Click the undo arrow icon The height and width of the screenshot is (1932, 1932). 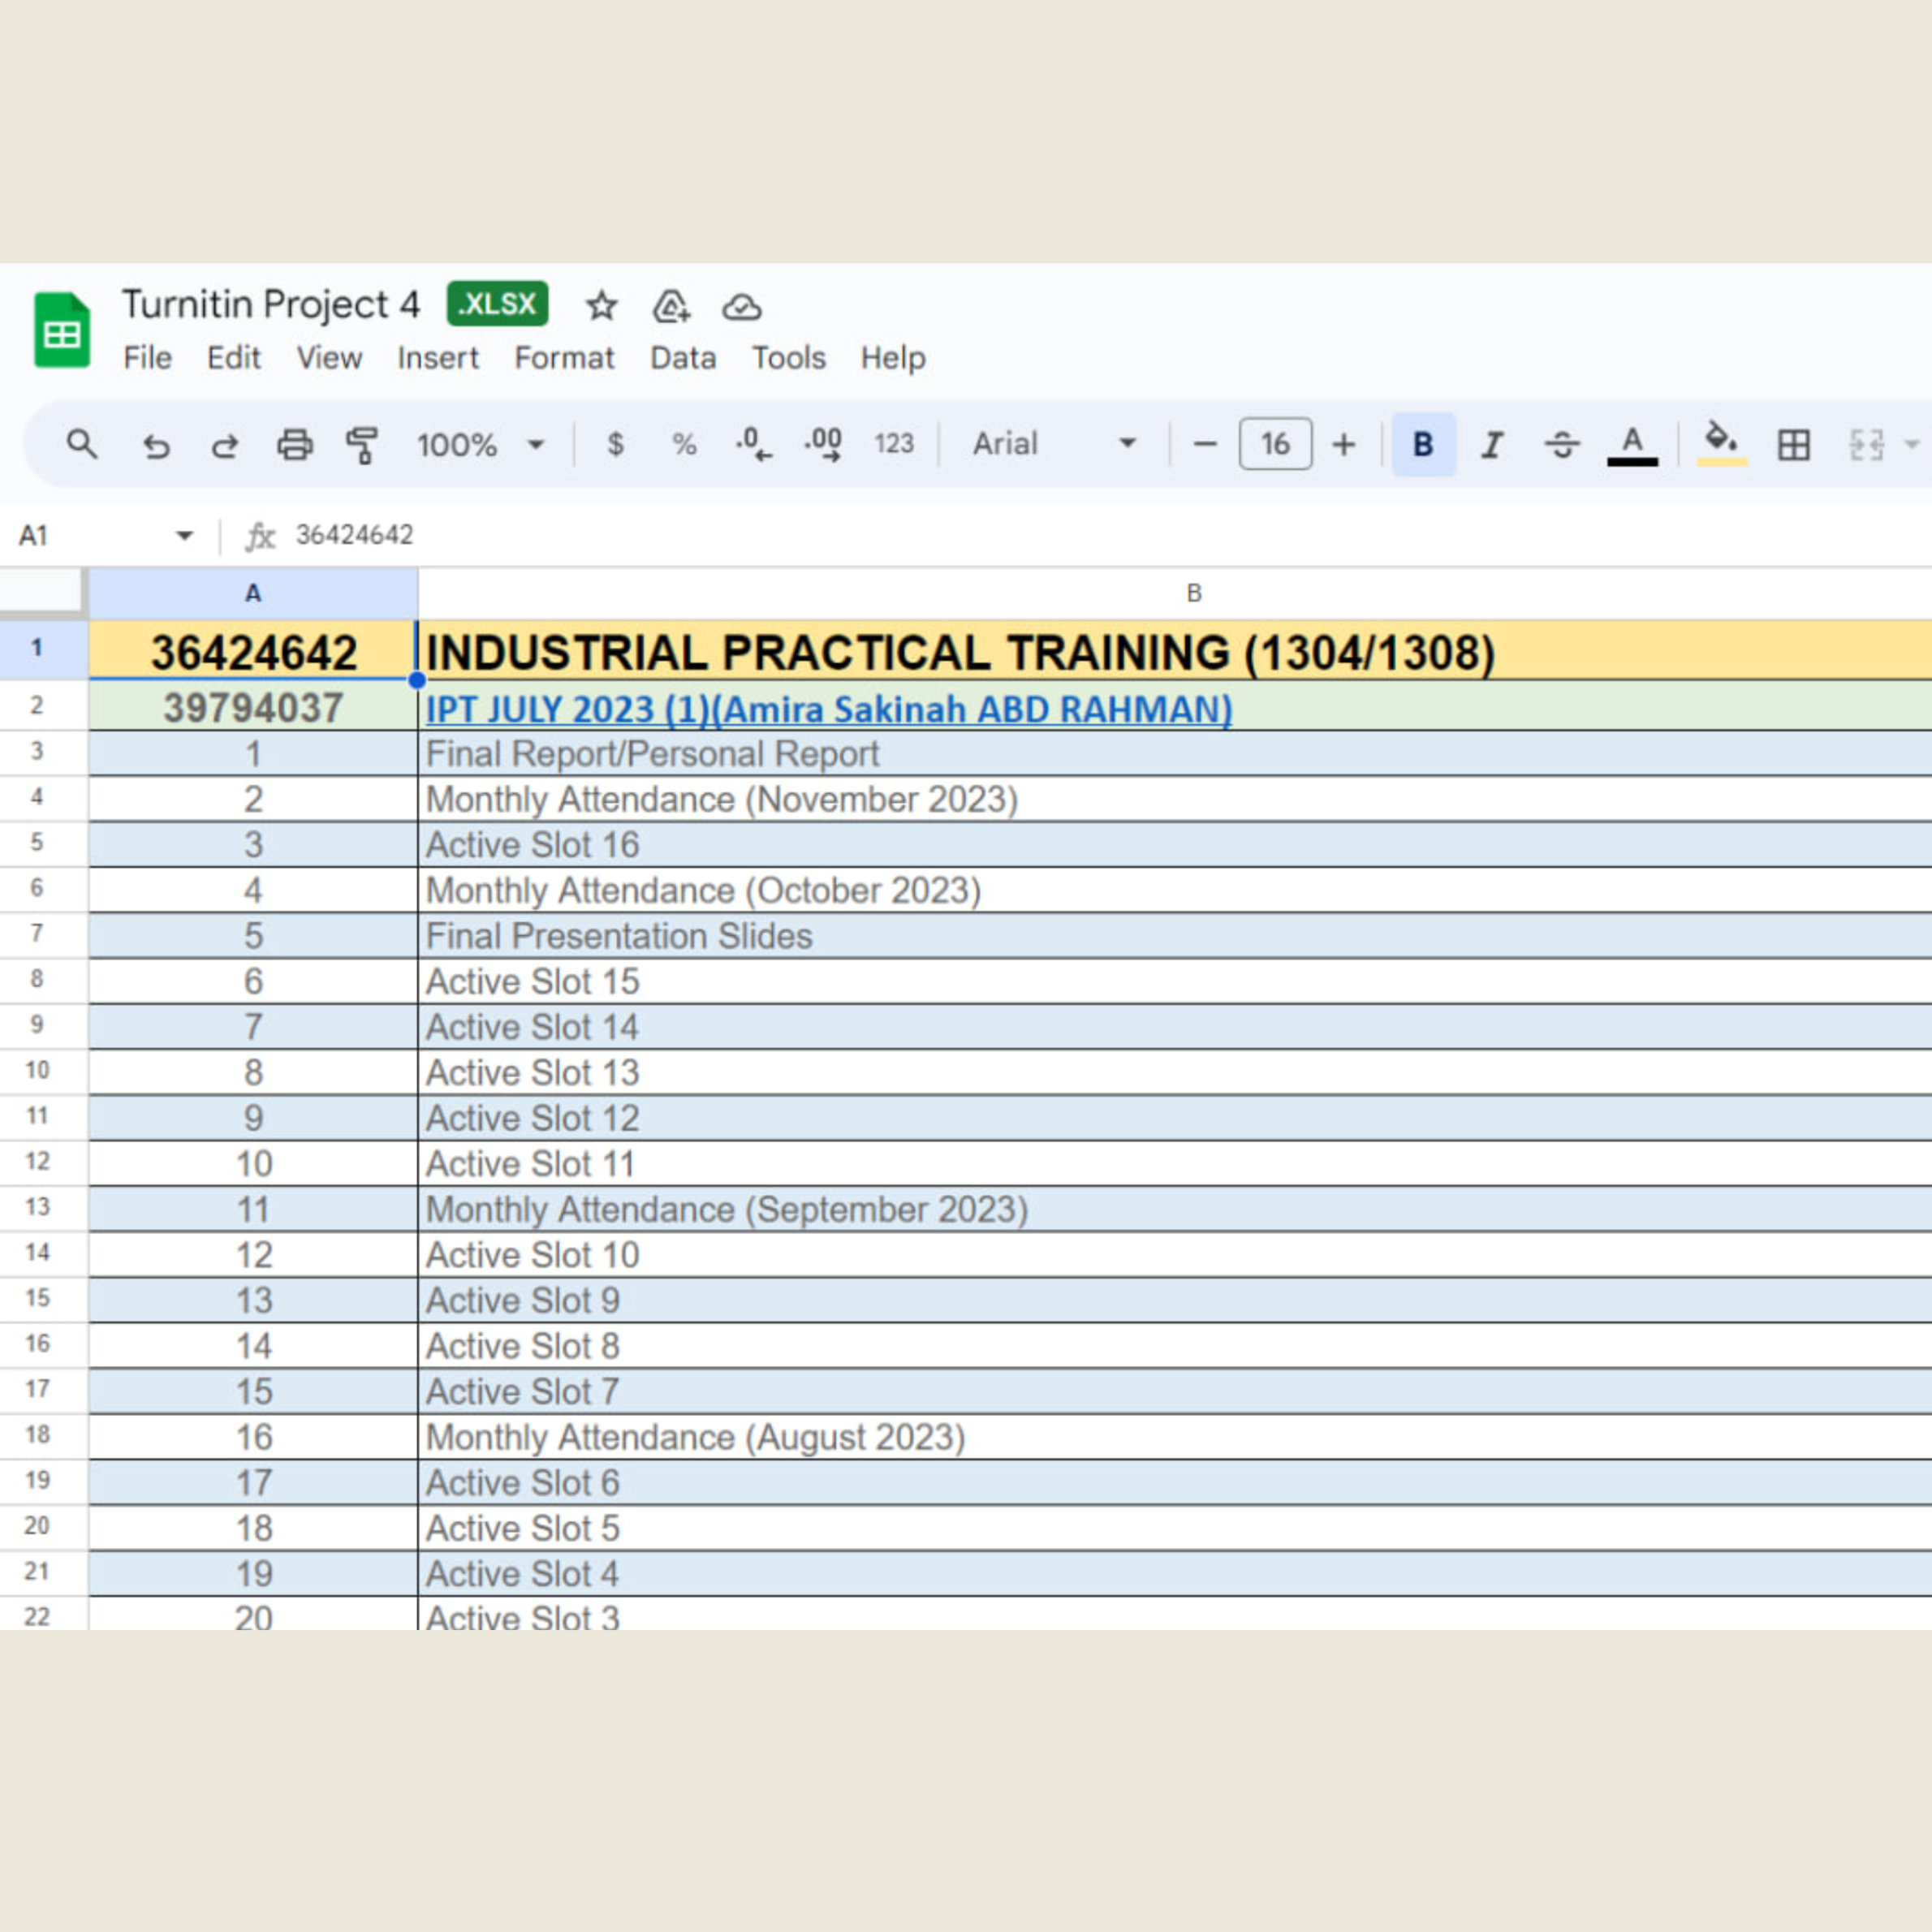(x=156, y=445)
